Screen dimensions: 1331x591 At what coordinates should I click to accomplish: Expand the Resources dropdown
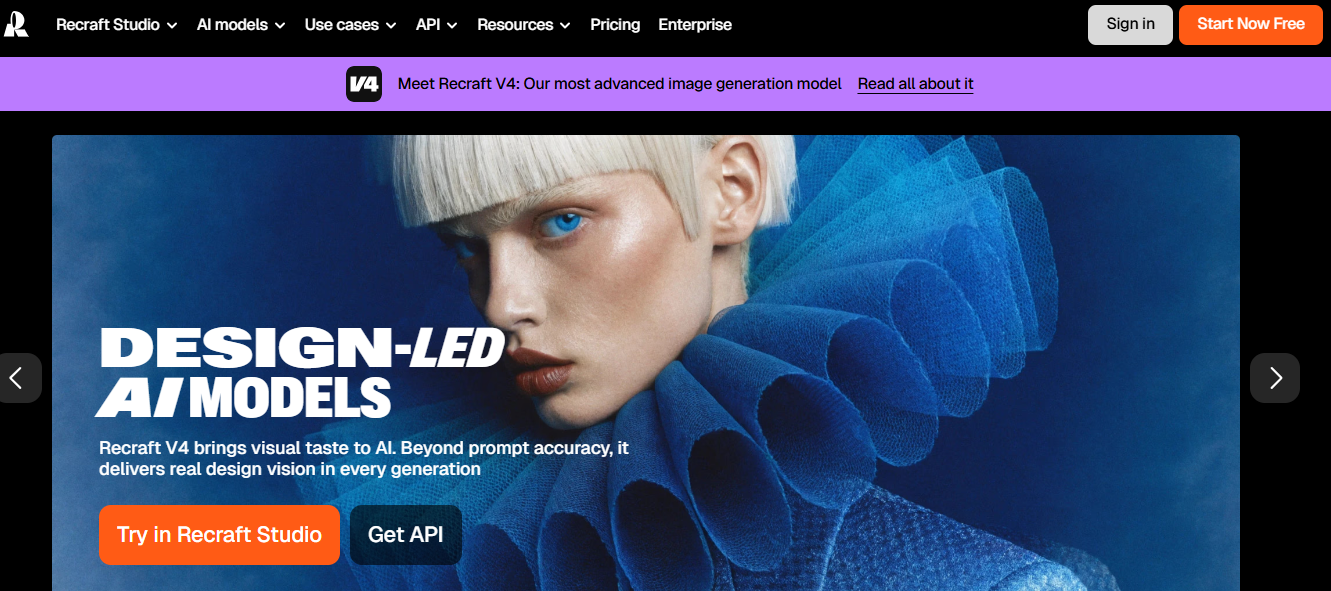[523, 24]
